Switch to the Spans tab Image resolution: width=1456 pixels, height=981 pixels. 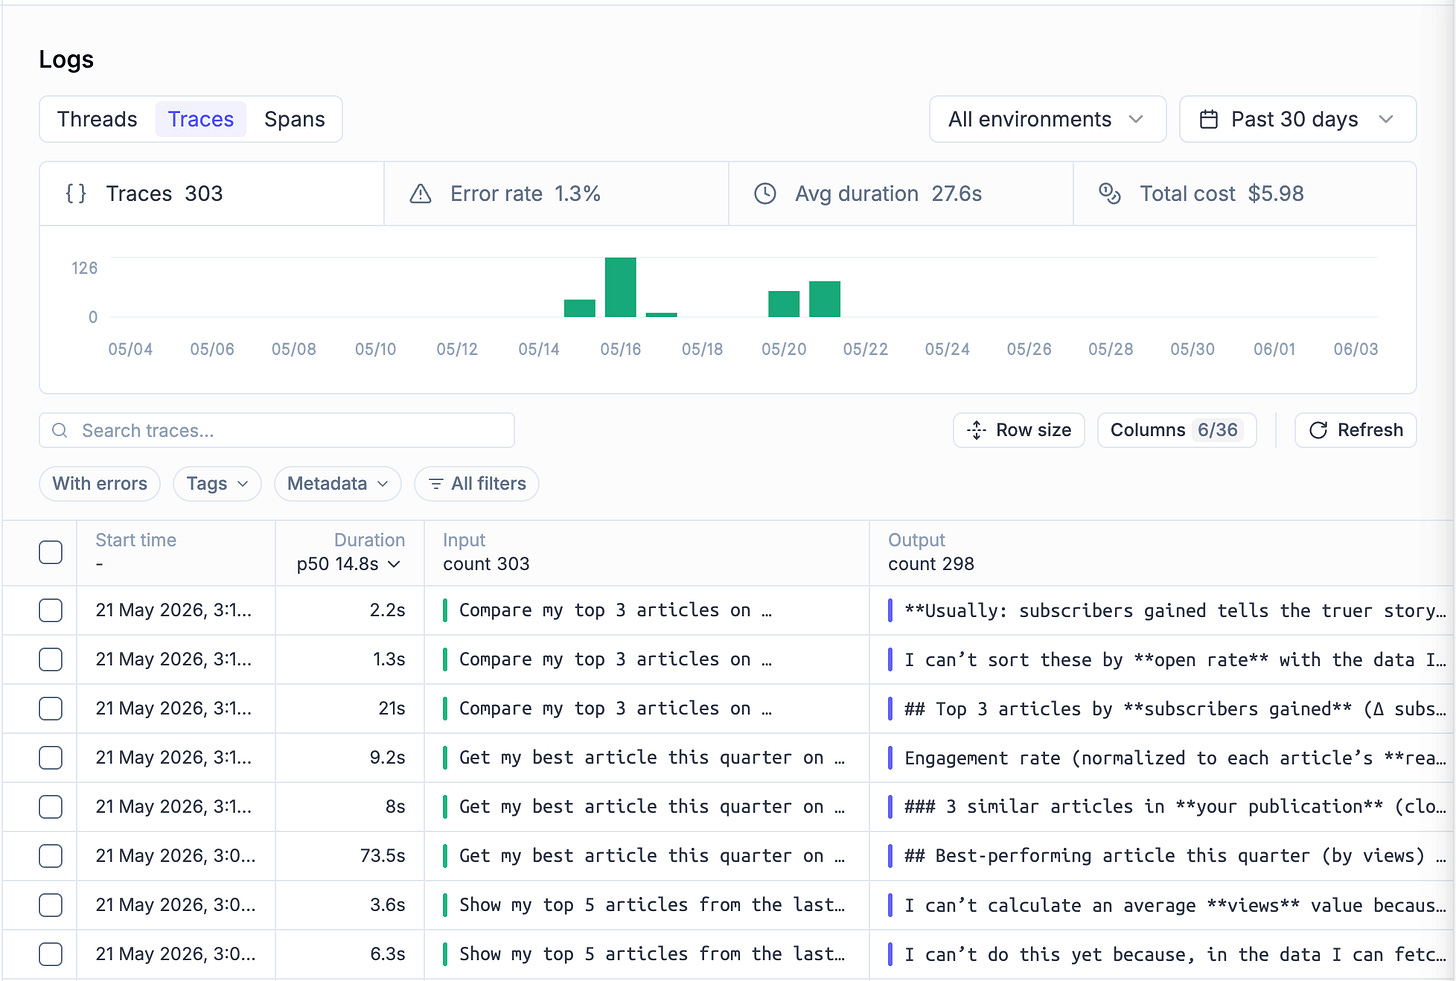[x=294, y=119]
